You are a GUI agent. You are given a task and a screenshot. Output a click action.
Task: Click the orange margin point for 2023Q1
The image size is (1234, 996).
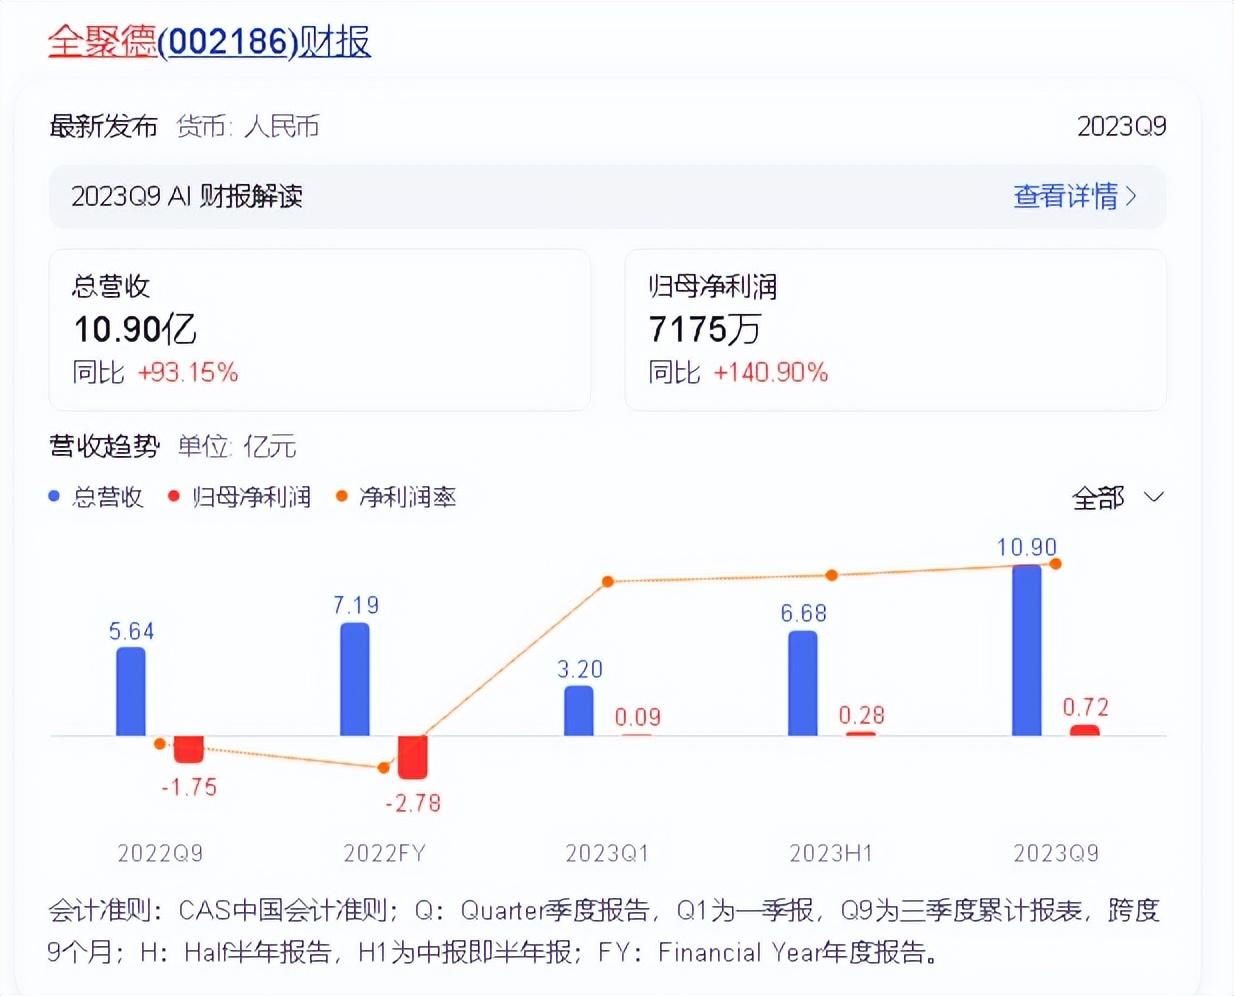(607, 581)
